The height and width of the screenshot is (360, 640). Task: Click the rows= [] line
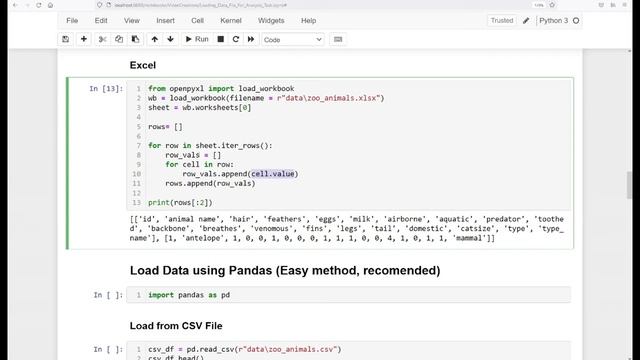165,127
